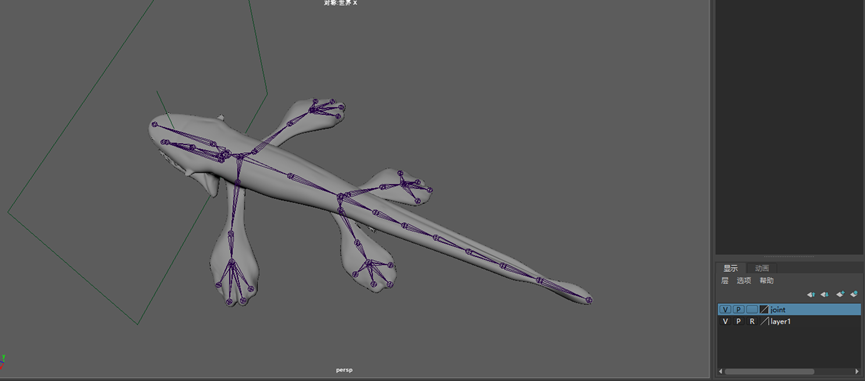The height and width of the screenshot is (381, 865).
Task: Click the create new empty layer icon
Action: tap(840, 294)
